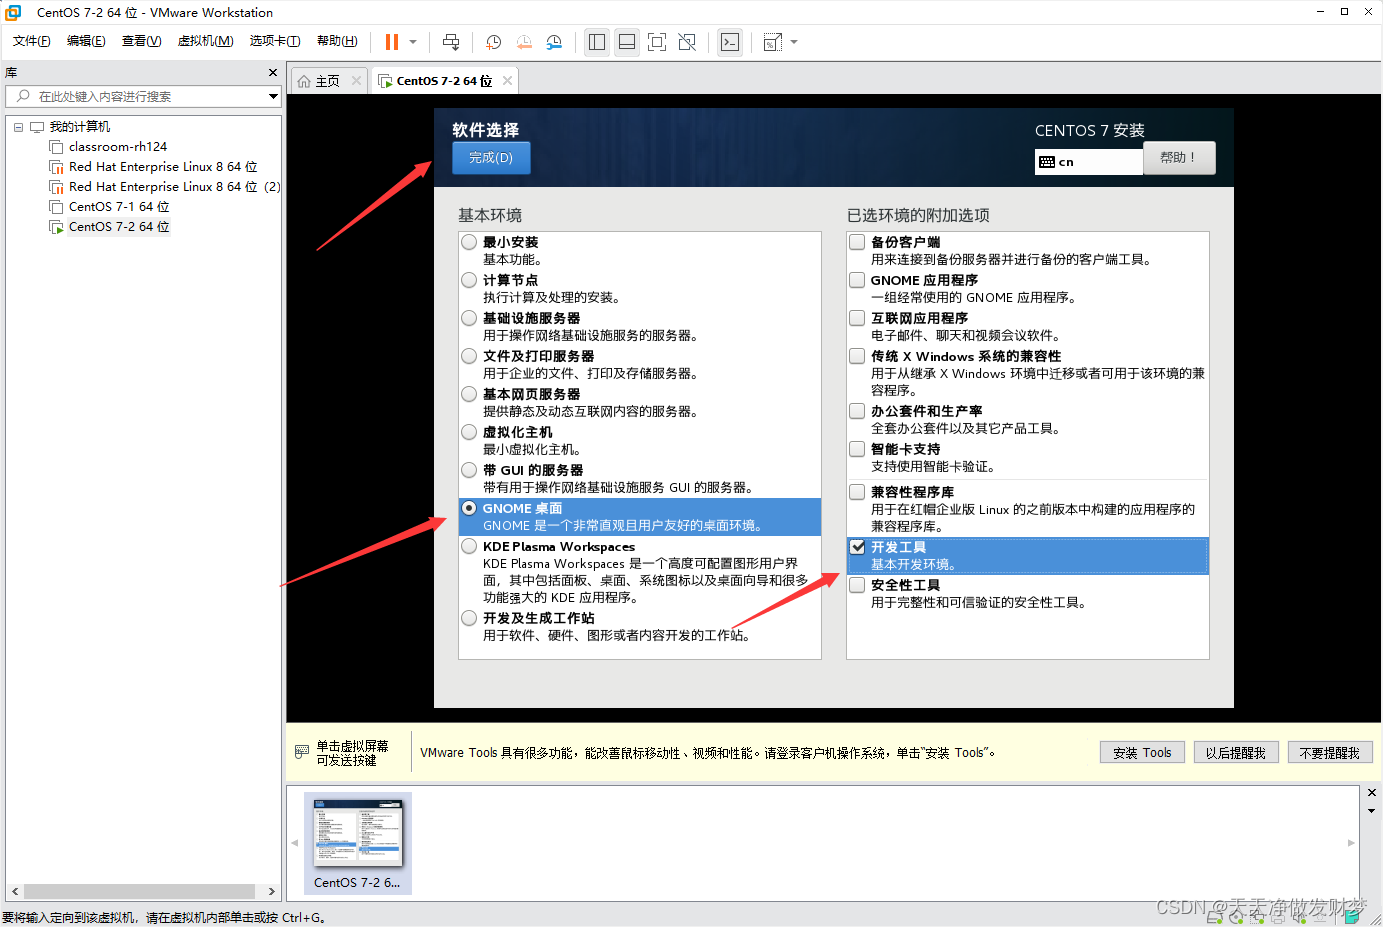Viewport: 1383px width, 927px height.
Task: Select classroom-rh124 virtual machine
Action: pos(118,147)
